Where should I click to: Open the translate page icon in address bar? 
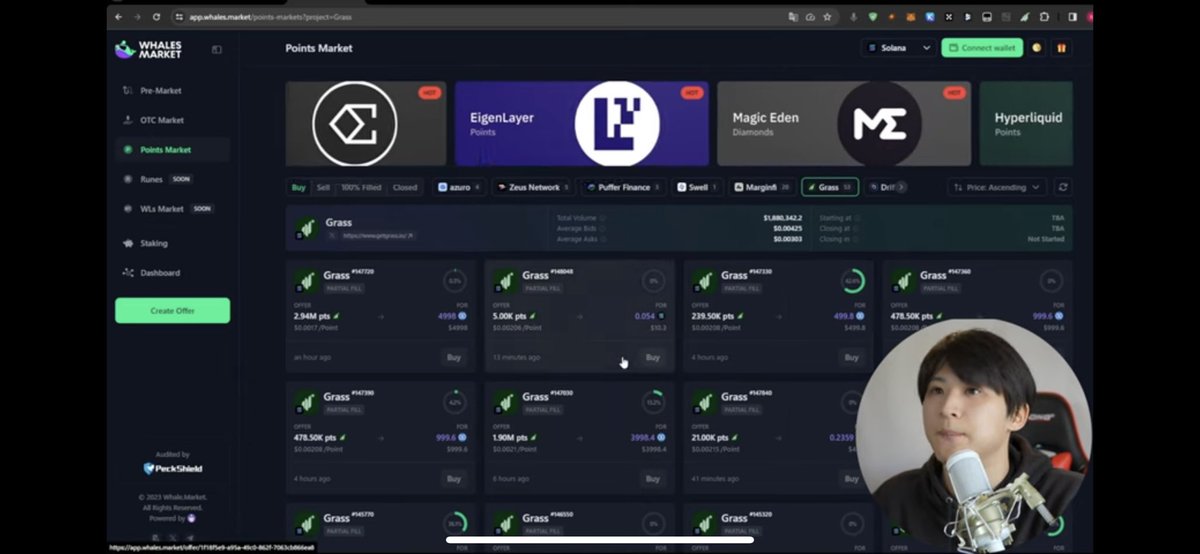793,17
